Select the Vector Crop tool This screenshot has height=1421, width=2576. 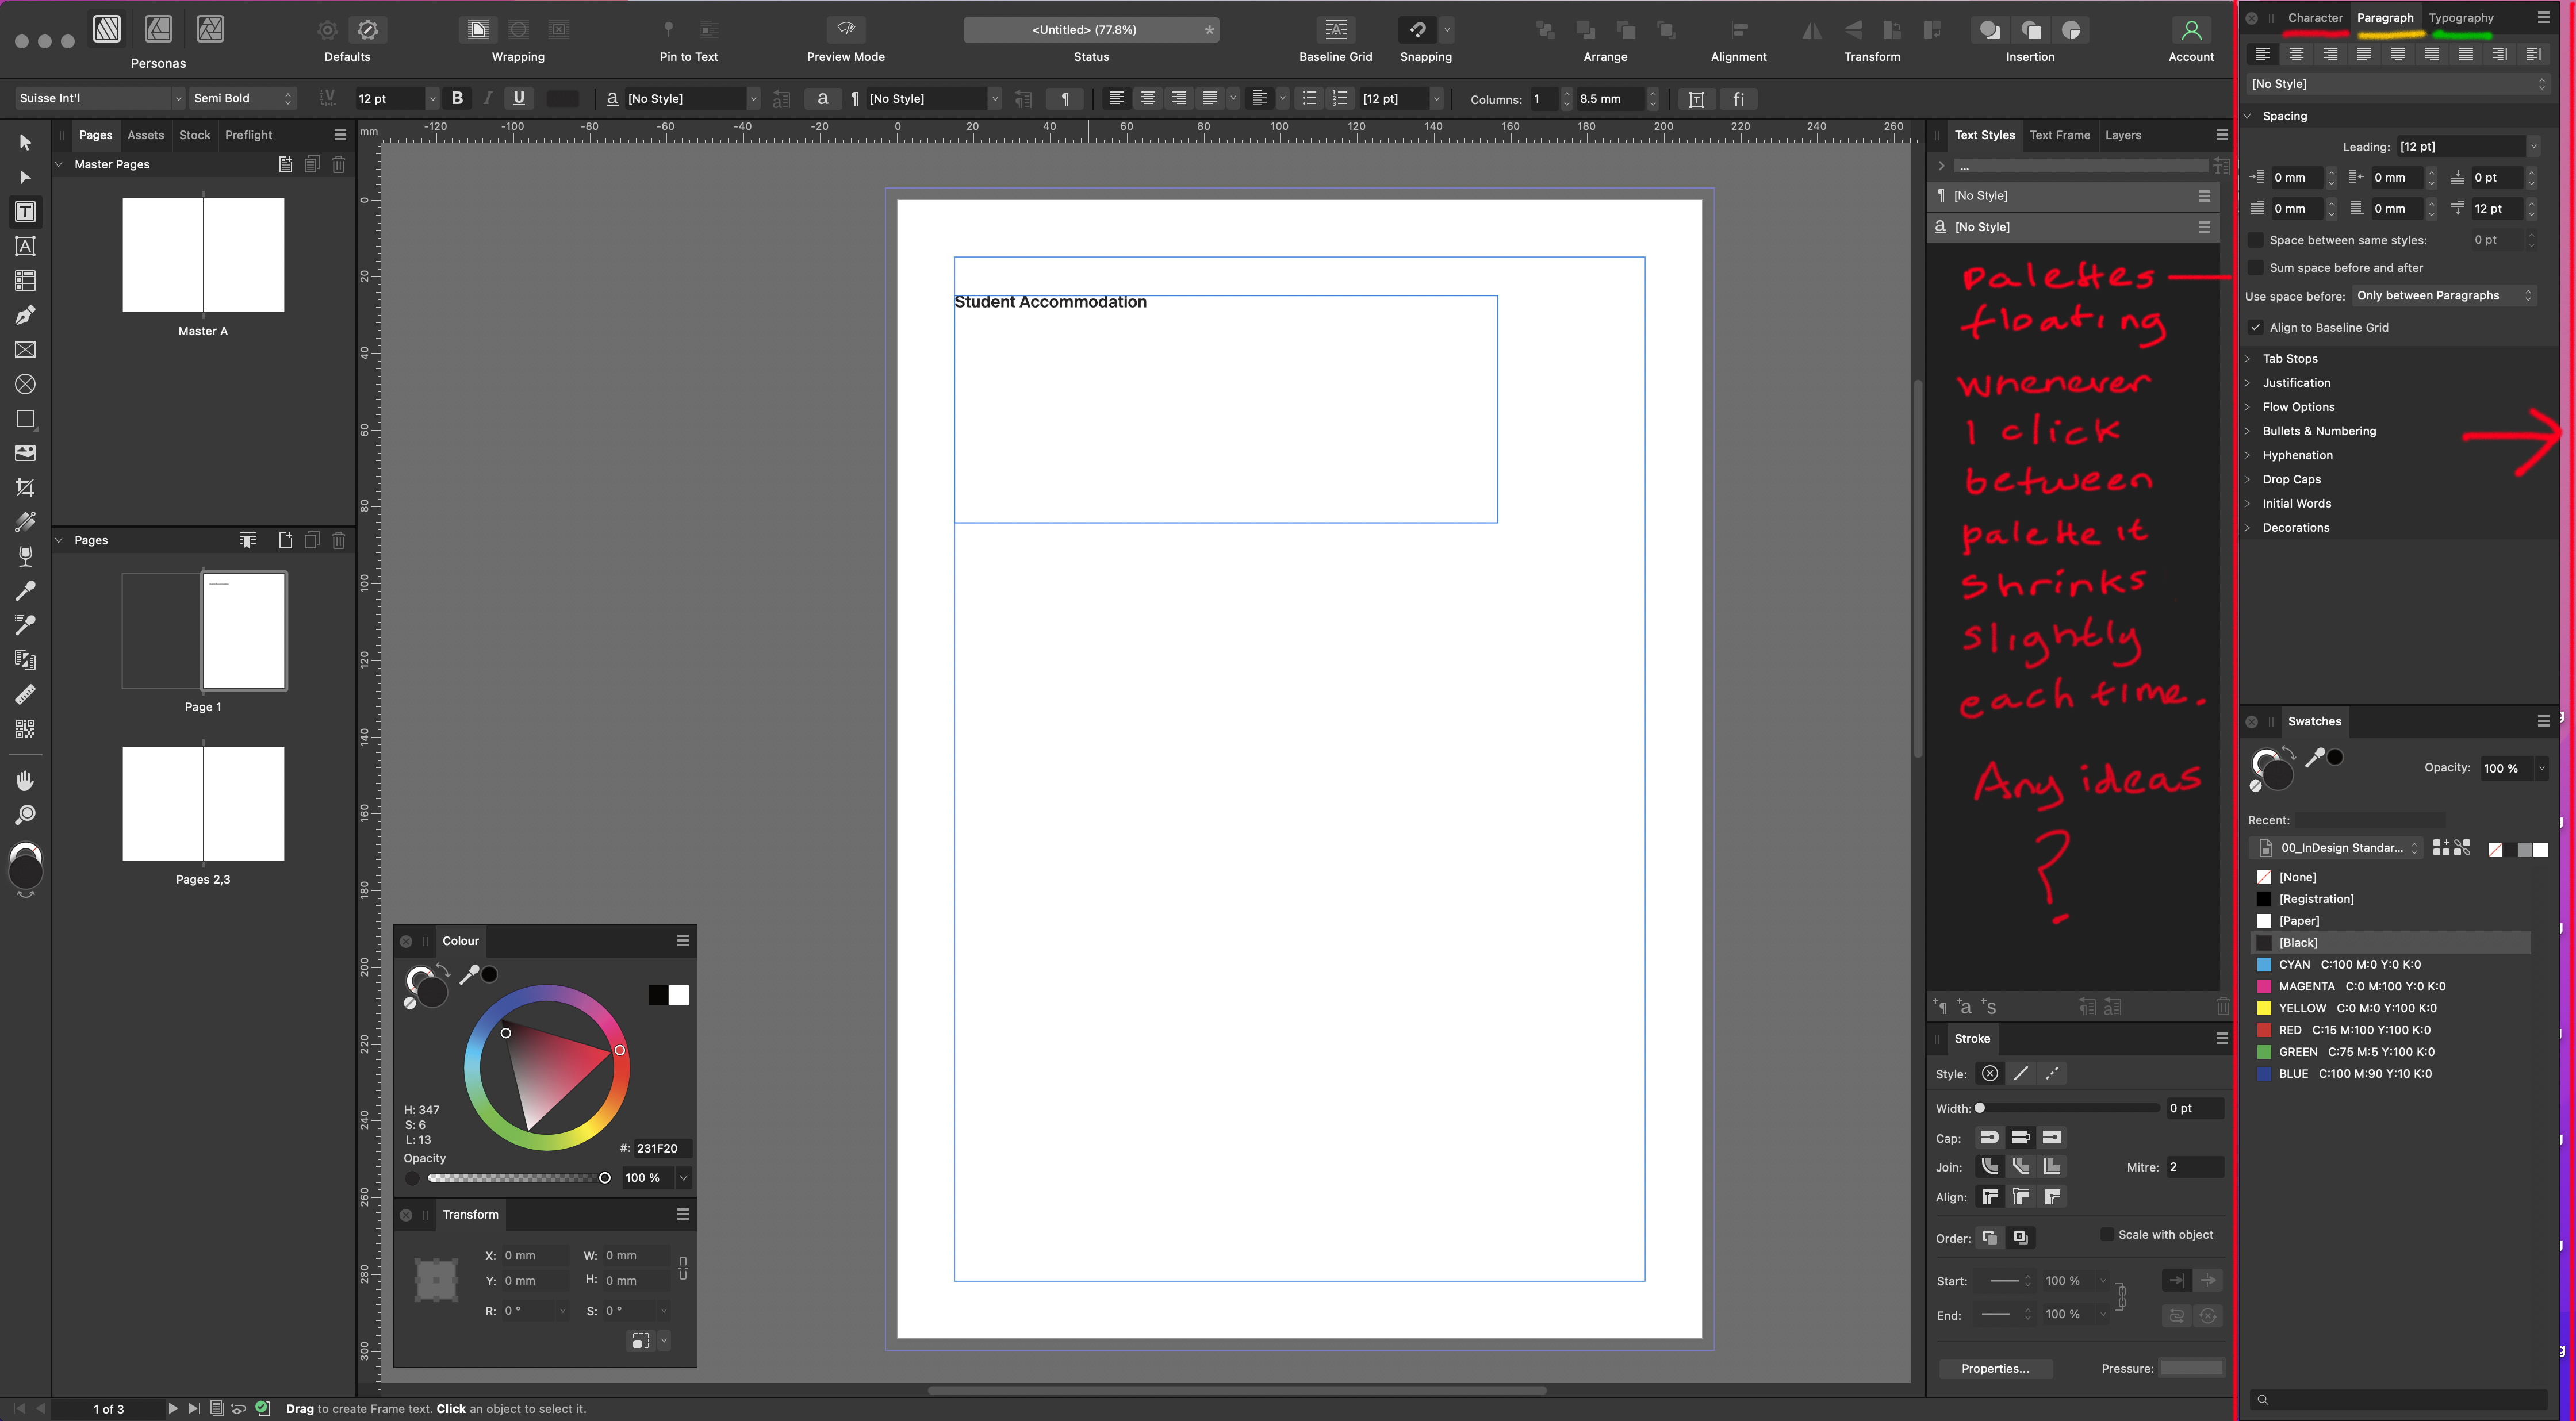point(25,487)
